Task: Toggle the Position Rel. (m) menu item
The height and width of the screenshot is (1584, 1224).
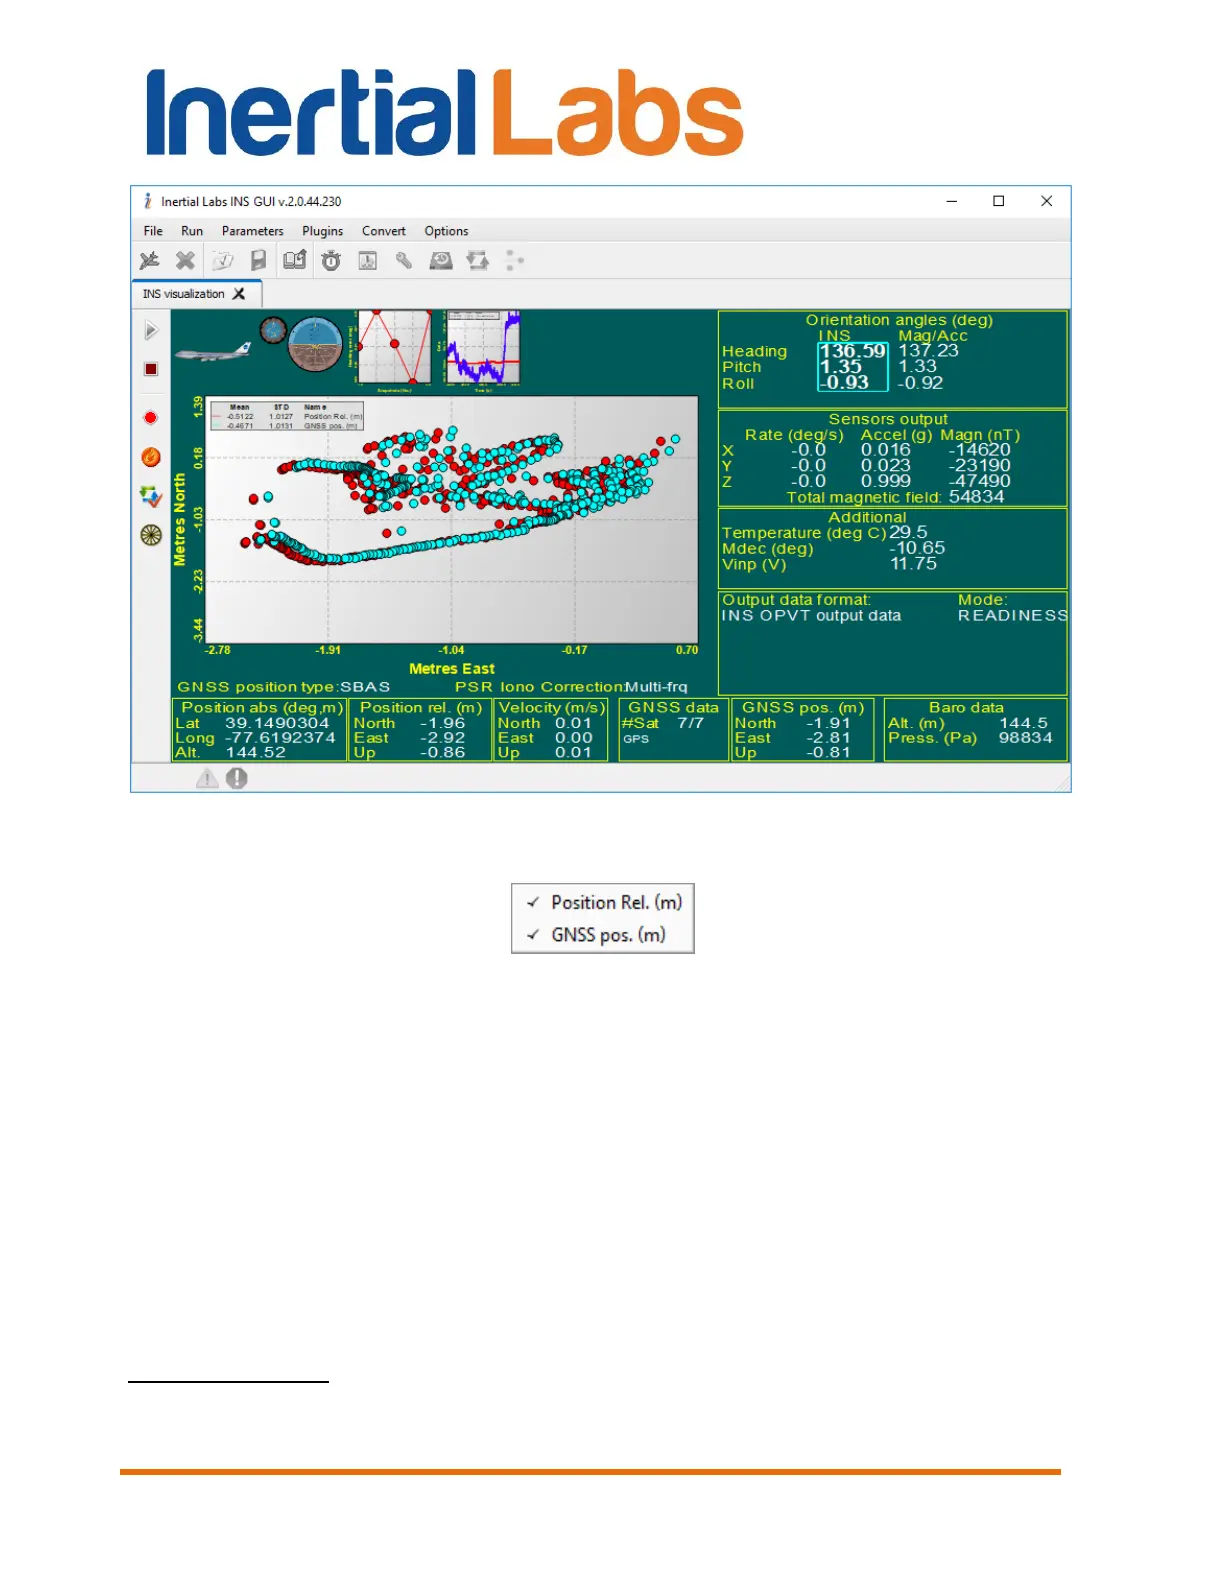Action: tap(603, 902)
